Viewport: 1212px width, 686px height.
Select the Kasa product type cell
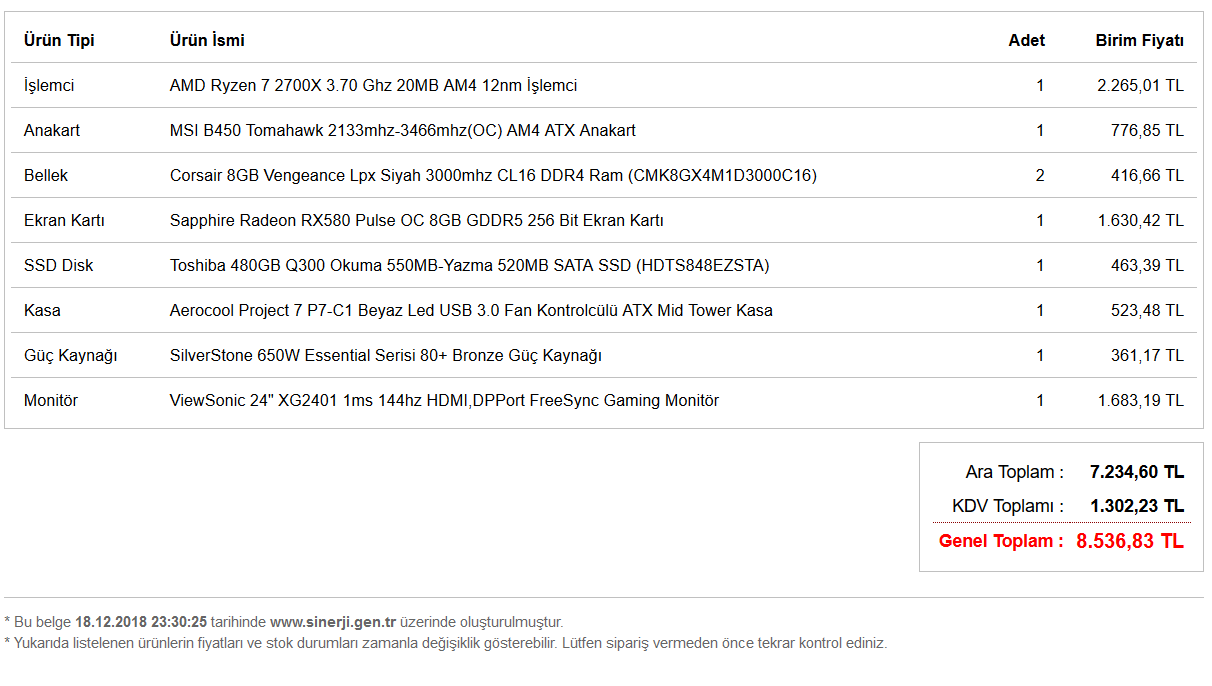click(42, 311)
